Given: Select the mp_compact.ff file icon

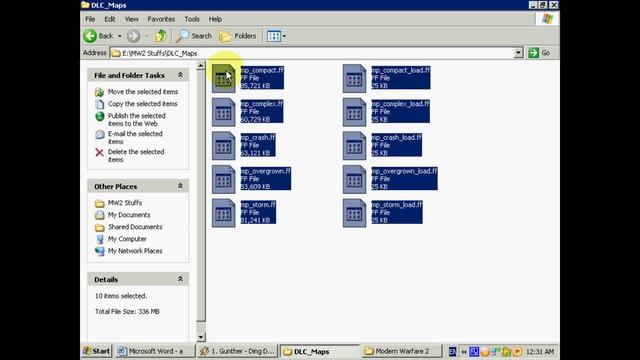Looking at the screenshot, I should pos(223,78).
